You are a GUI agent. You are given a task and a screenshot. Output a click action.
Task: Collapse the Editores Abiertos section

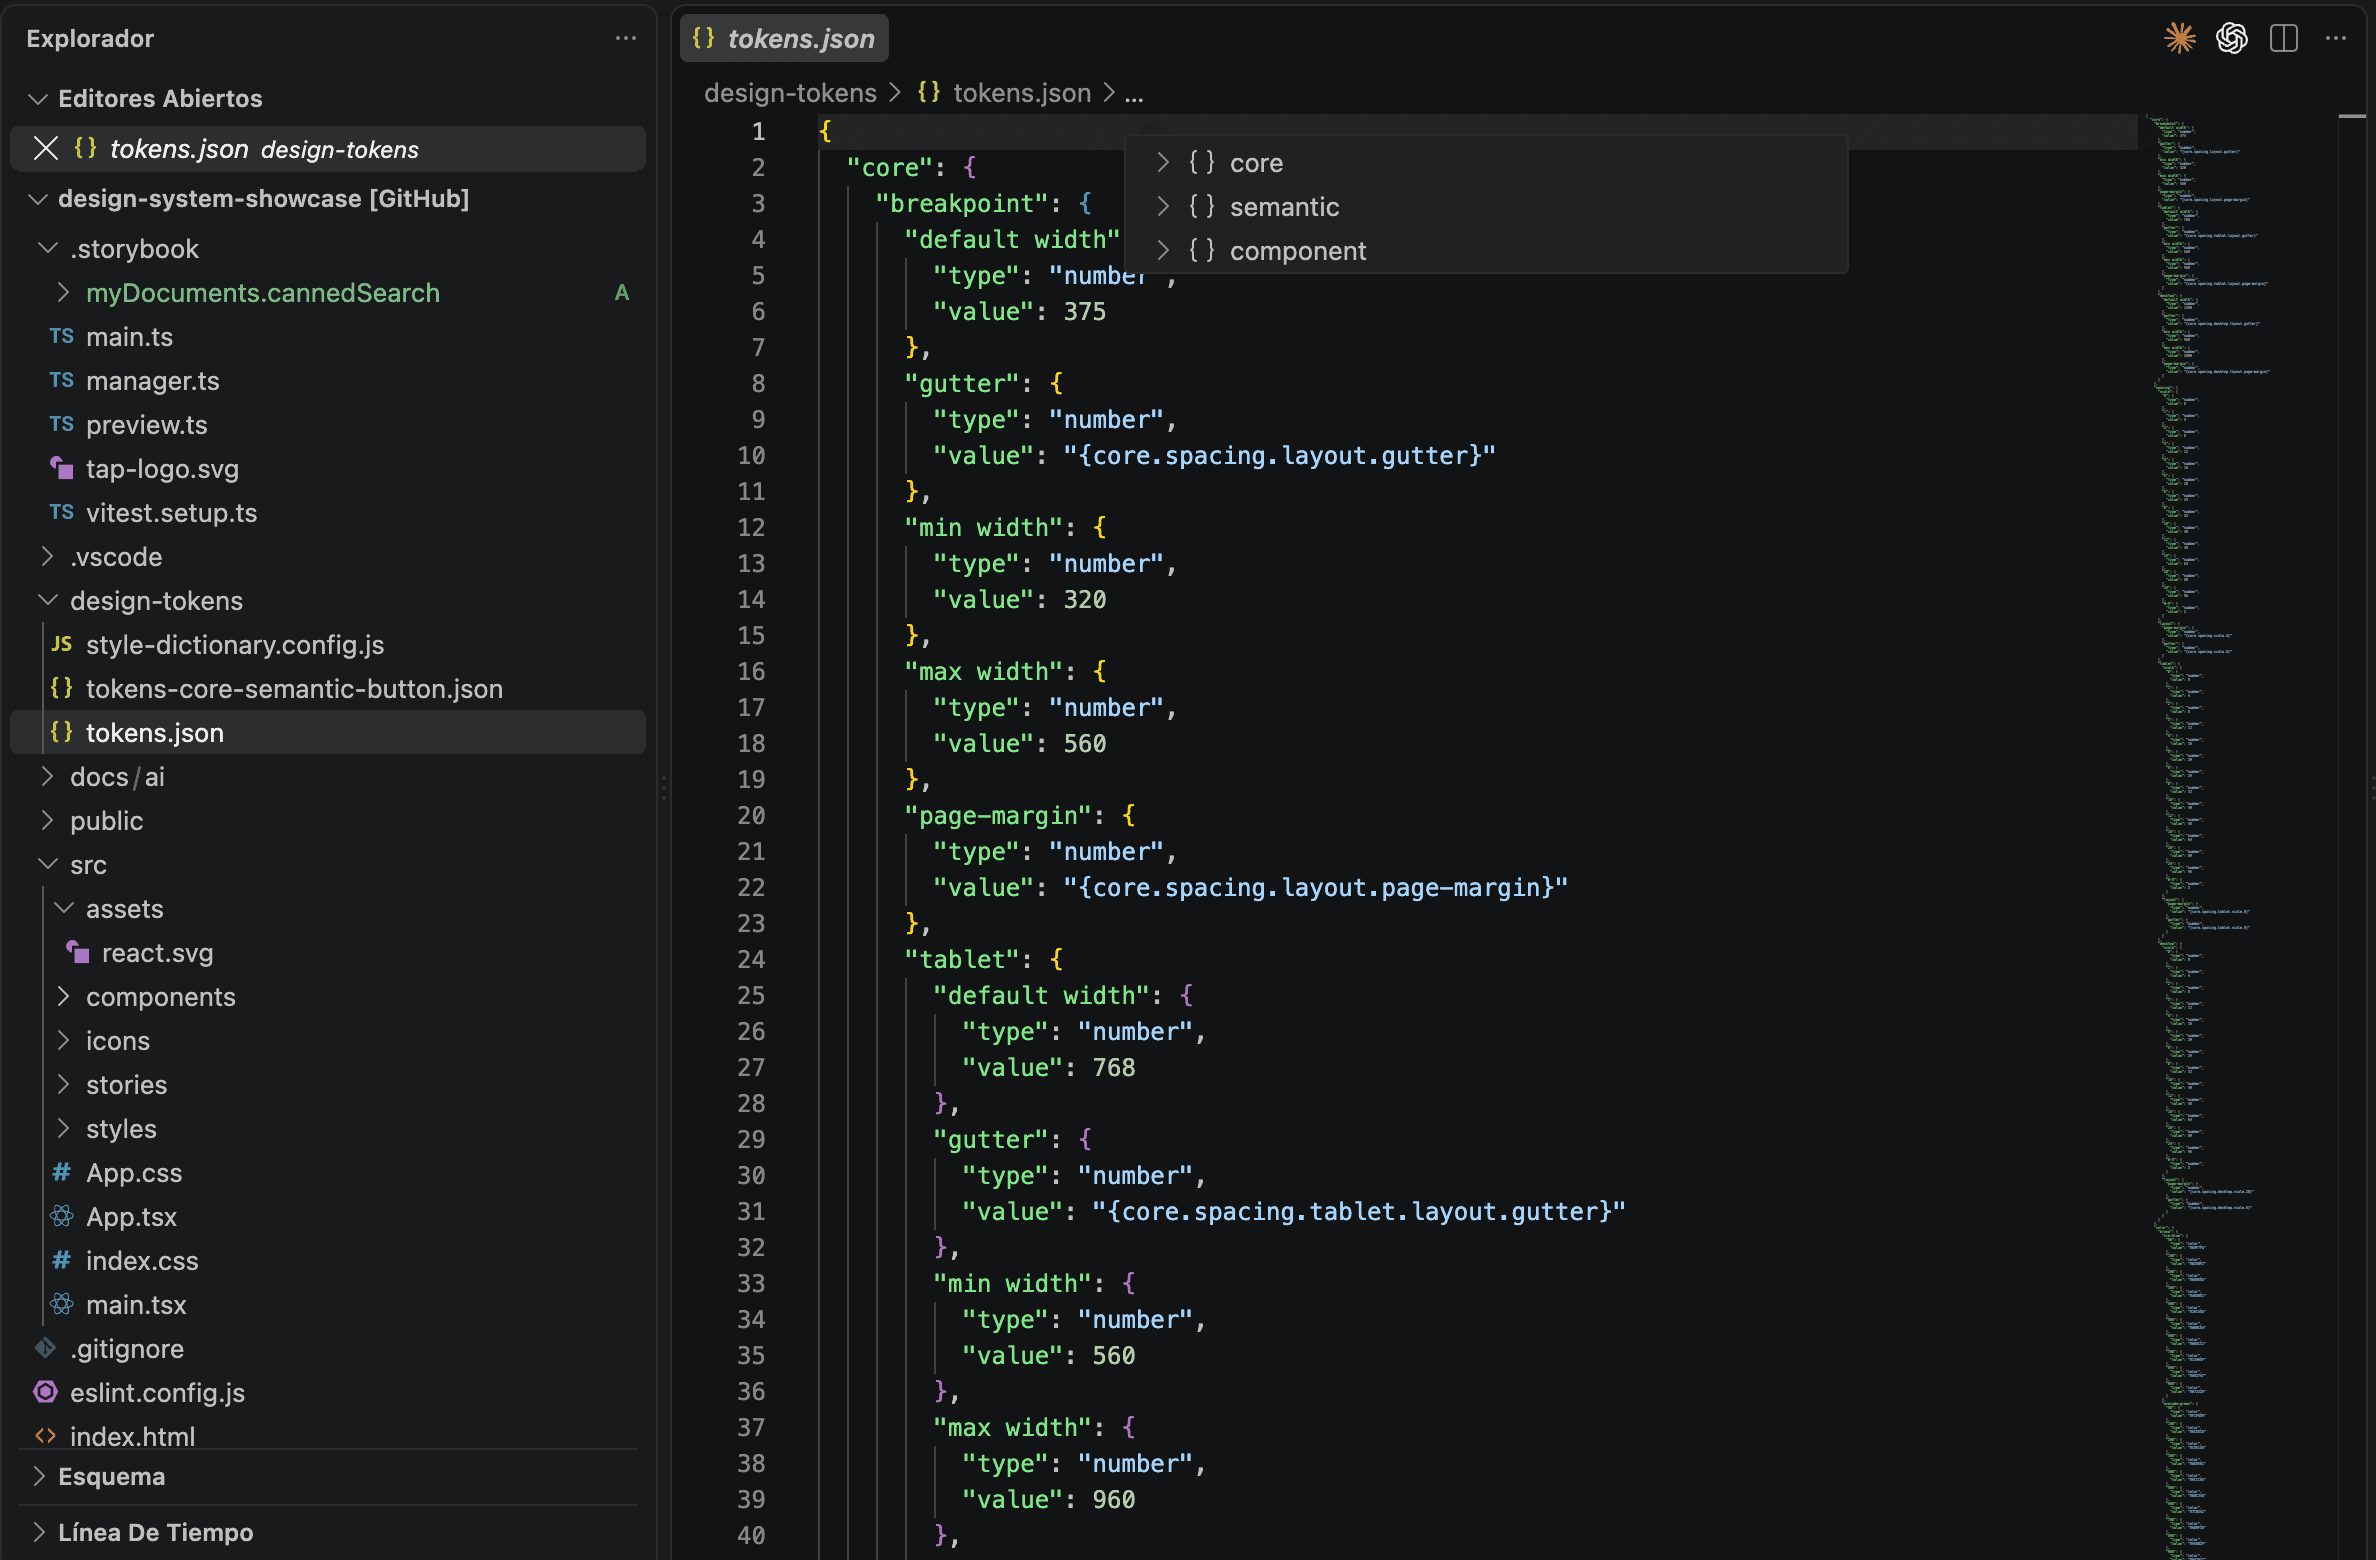[38, 98]
